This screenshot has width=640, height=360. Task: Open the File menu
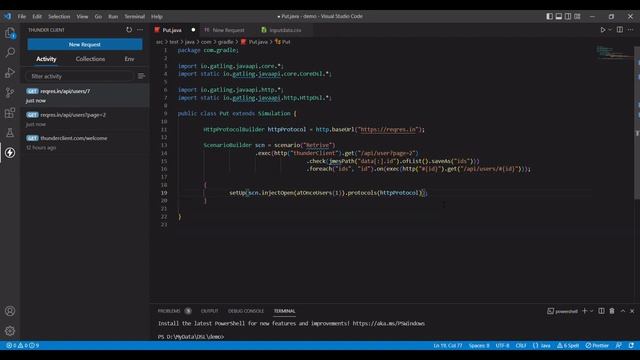click(x=22, y=16)
